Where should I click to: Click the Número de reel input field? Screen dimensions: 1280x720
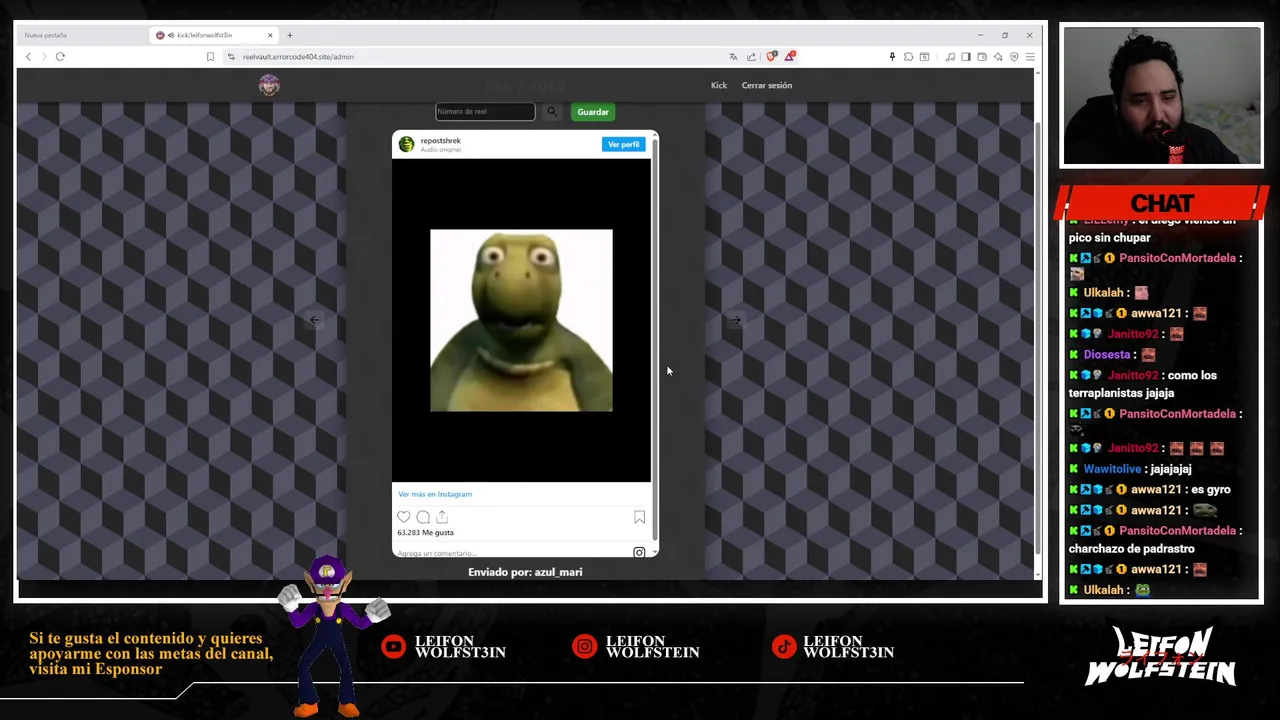pyautogui.click(x=485, y=111)
